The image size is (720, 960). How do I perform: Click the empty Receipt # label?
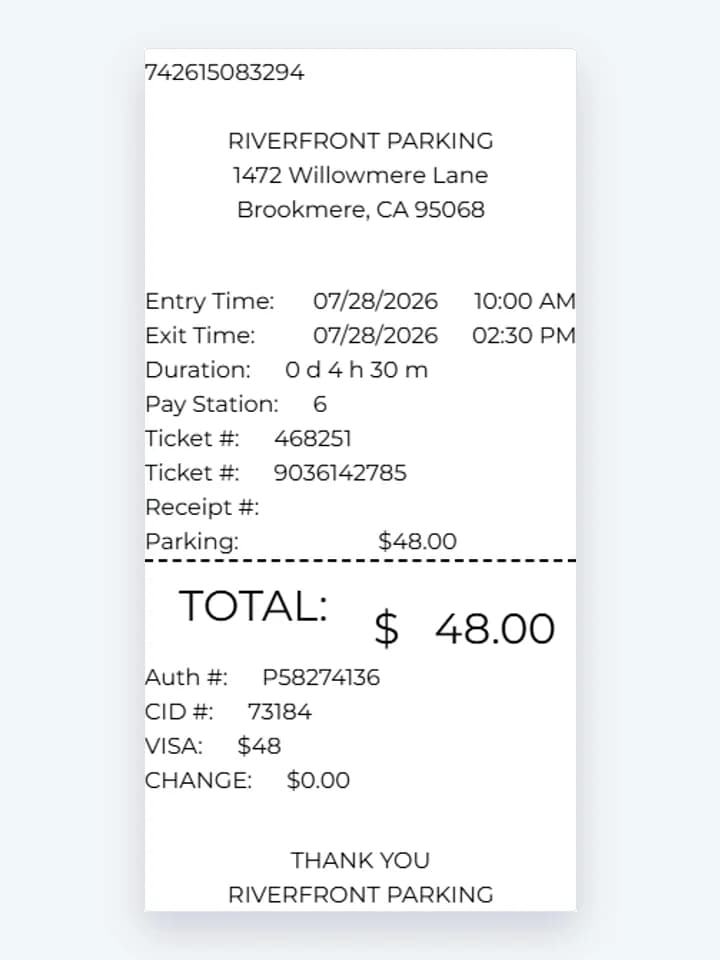[x=202, y=507]
